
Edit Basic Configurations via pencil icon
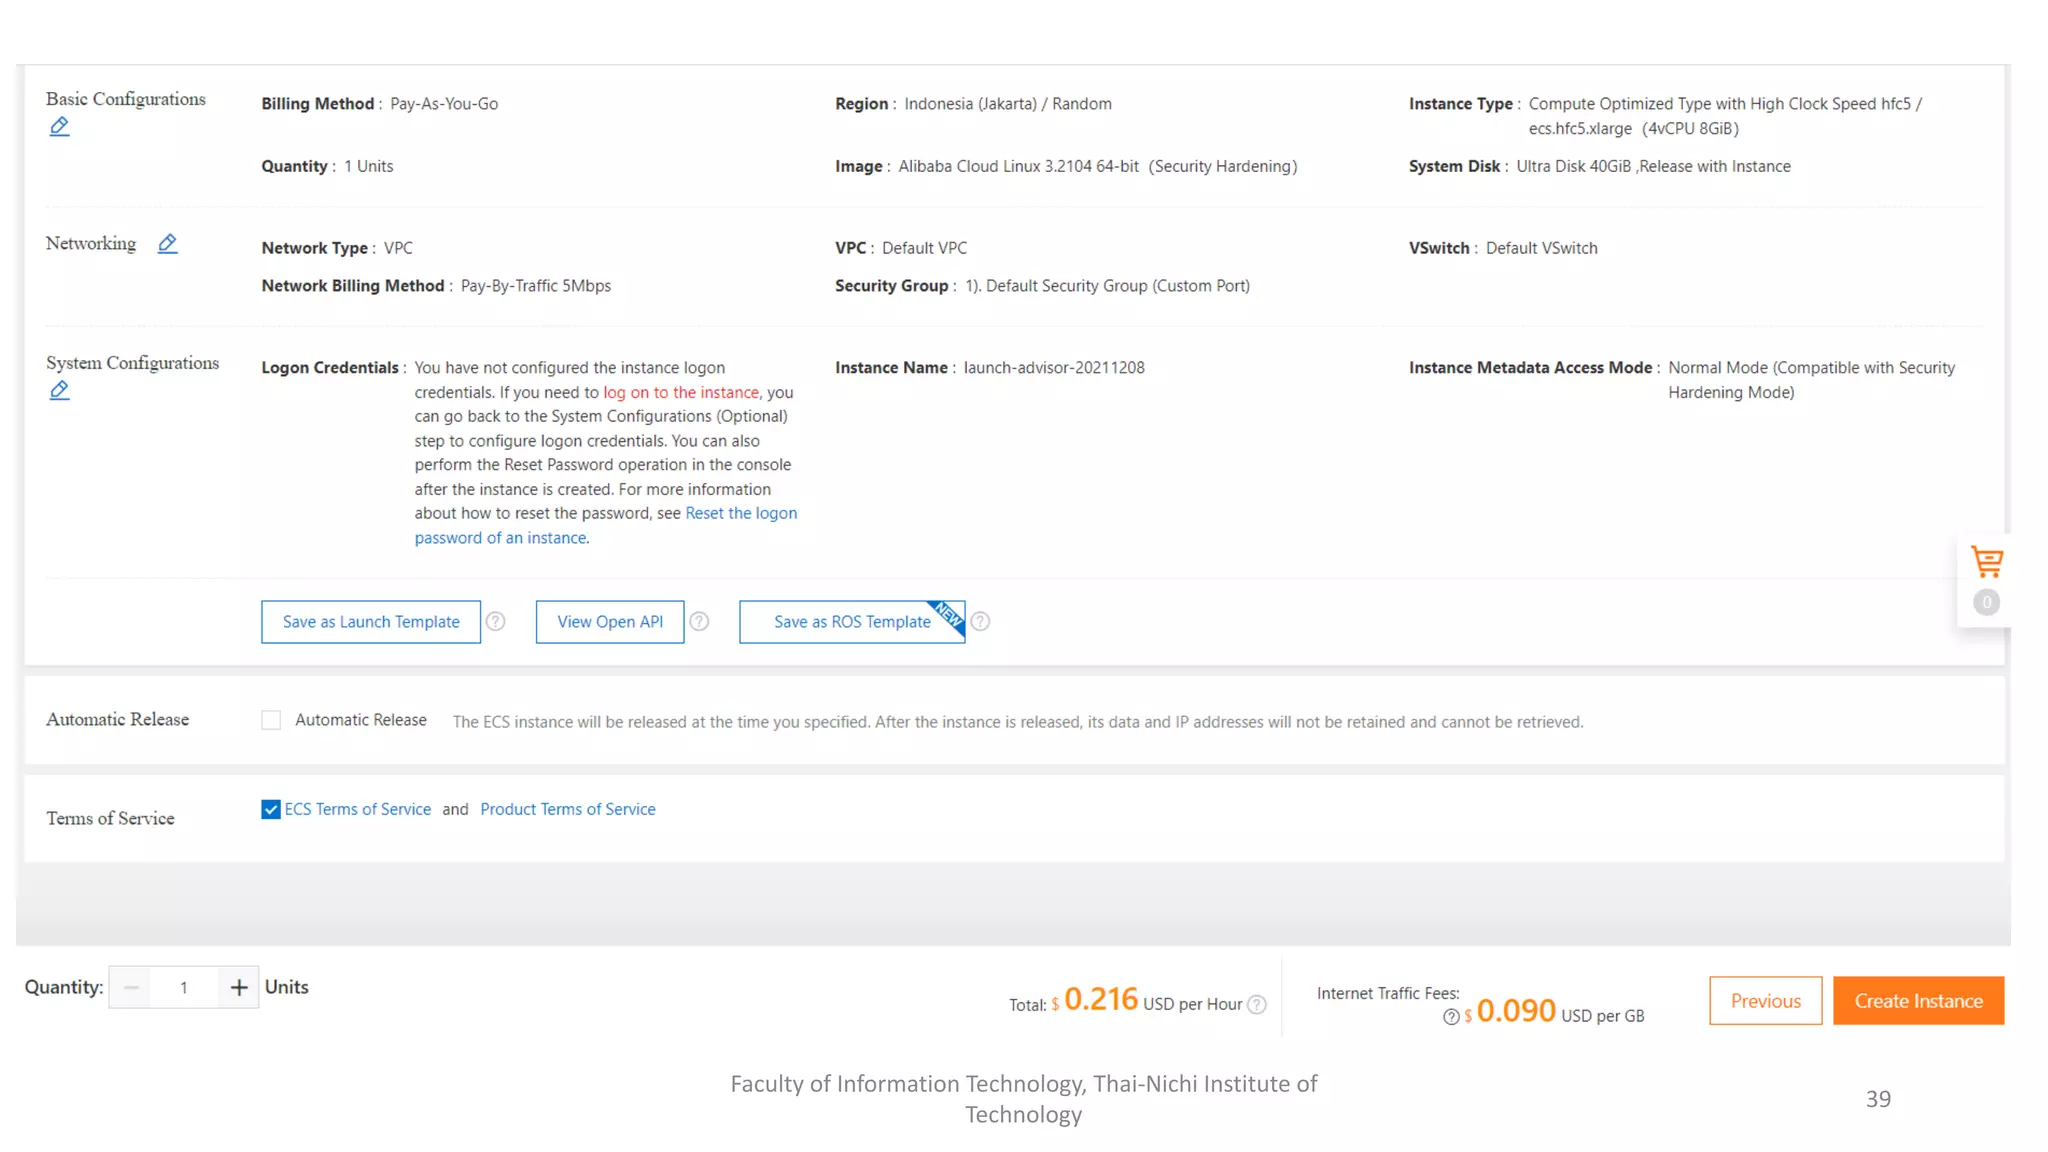pyautogui.click(x=60, y=126)
